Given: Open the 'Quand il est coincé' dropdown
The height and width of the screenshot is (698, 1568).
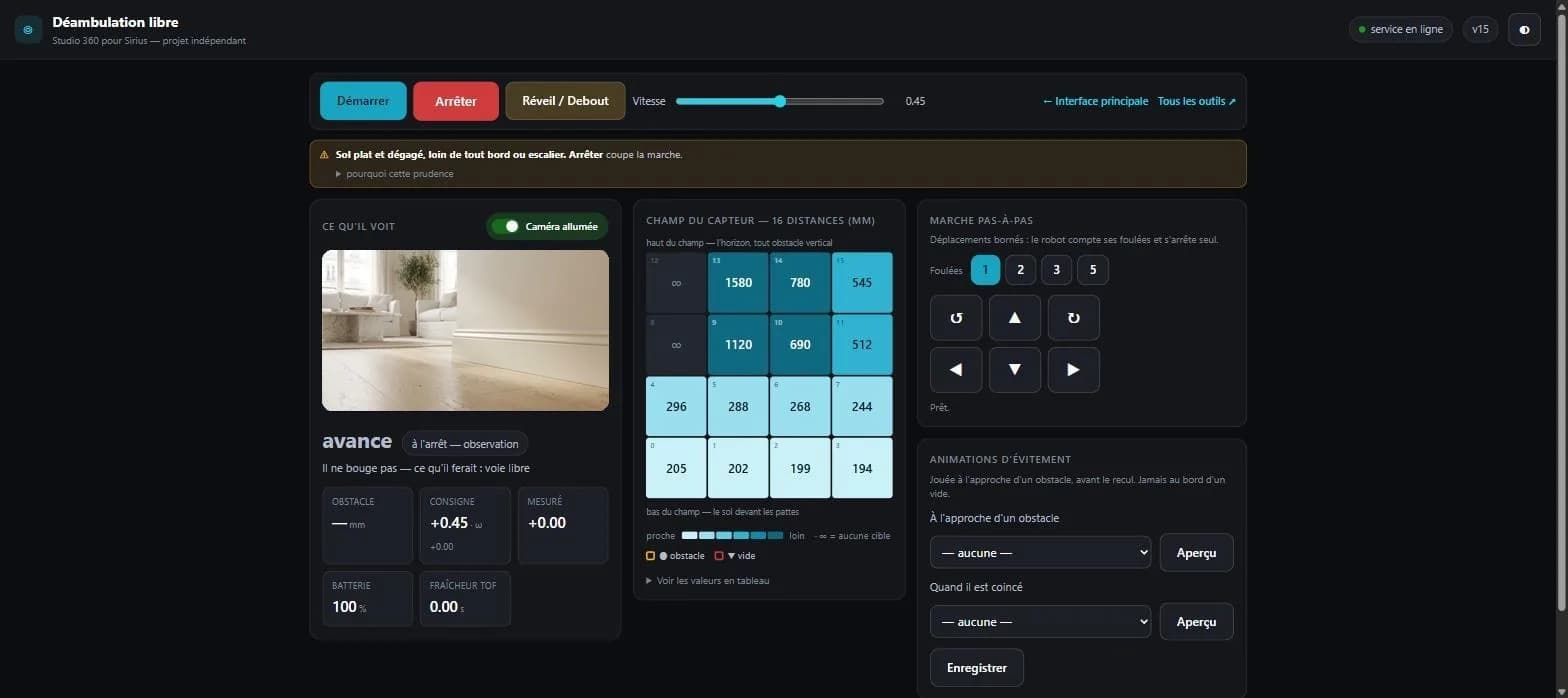Looking at the screenshot, I should click(1041, 621).
